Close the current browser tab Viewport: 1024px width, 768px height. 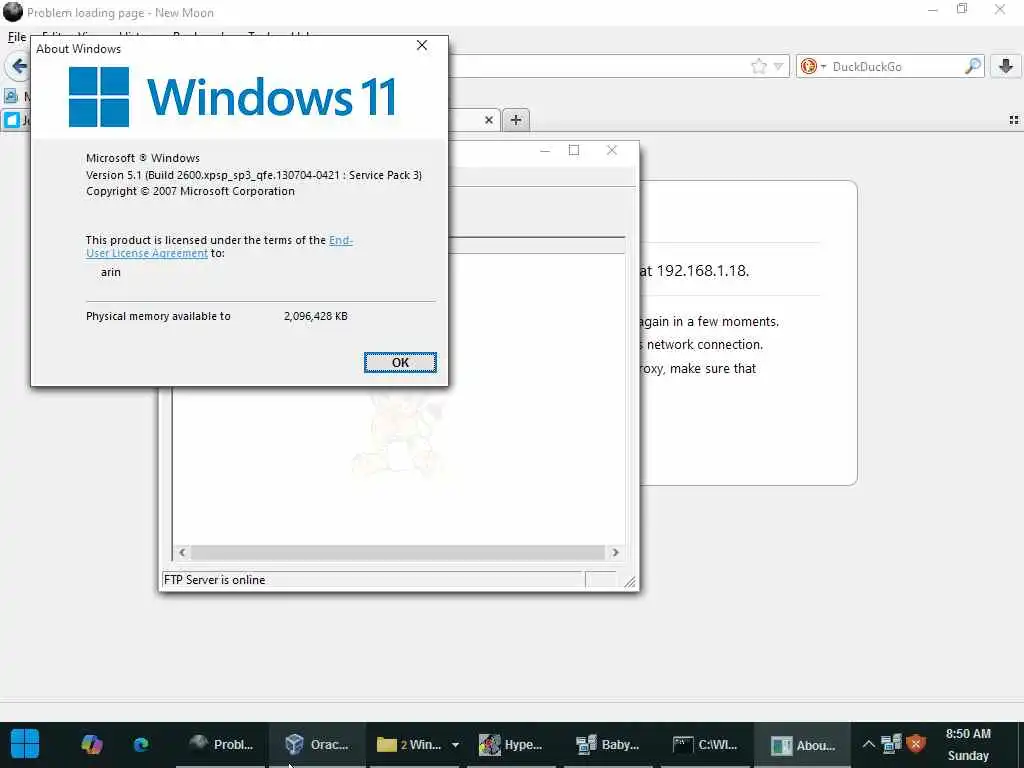pos(488,120)
